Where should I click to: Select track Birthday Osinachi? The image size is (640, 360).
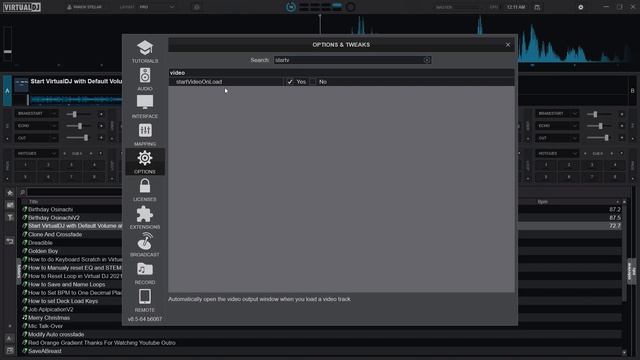tap(51, 209)
